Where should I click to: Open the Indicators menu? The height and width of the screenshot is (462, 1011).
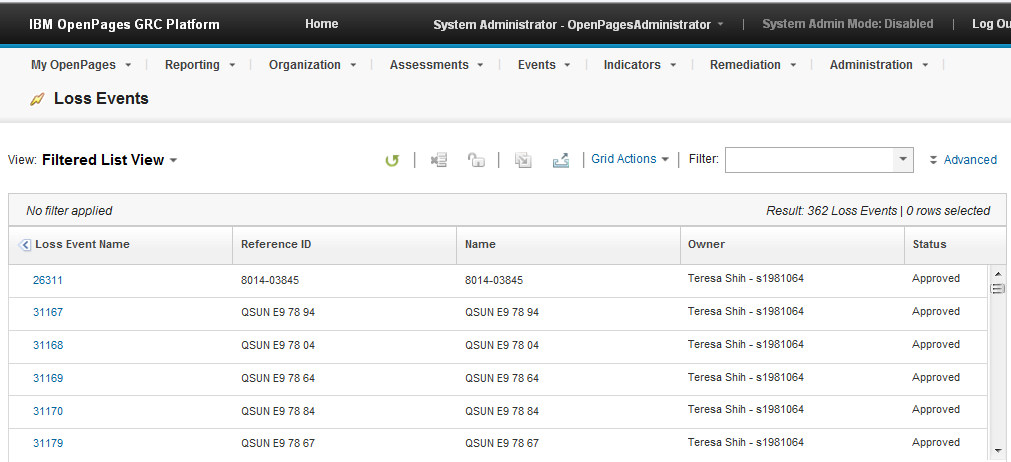[x=640, y=64]
